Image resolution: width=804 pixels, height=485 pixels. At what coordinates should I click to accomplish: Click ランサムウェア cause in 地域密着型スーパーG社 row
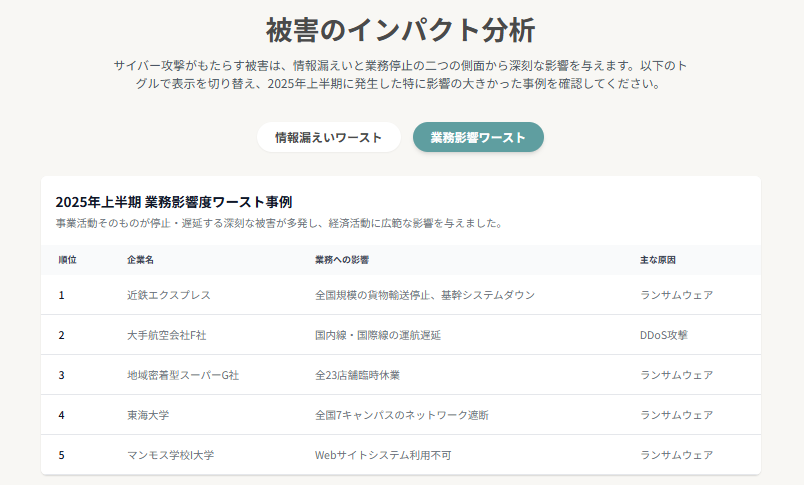[x=676, y=375]
